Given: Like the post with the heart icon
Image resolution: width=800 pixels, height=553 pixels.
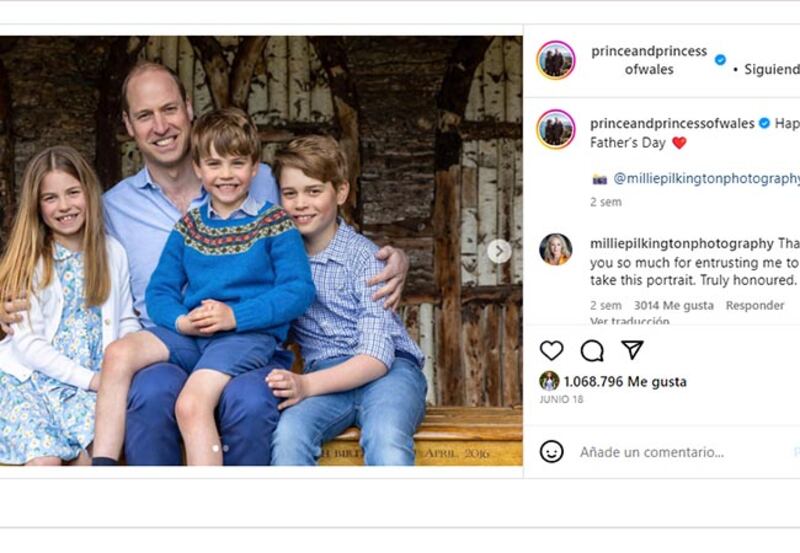Looking at the screenshot, I should (x=551, y=351).
